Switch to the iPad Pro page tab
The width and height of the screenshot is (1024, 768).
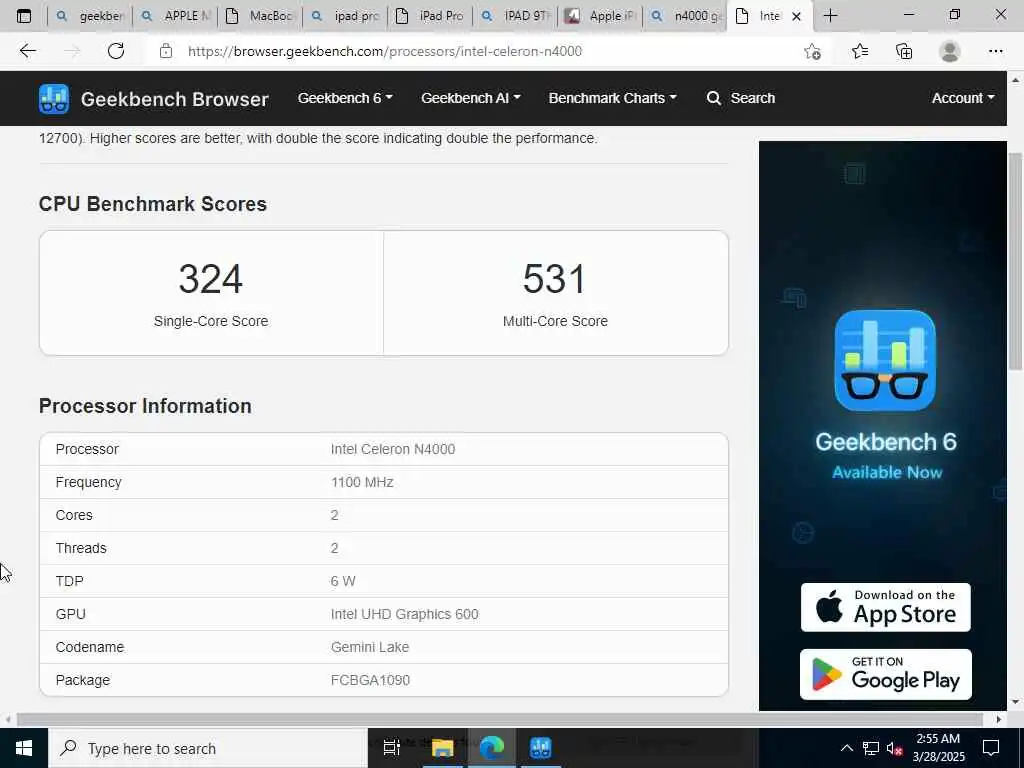pyautogui.click(x=429, y=16)
